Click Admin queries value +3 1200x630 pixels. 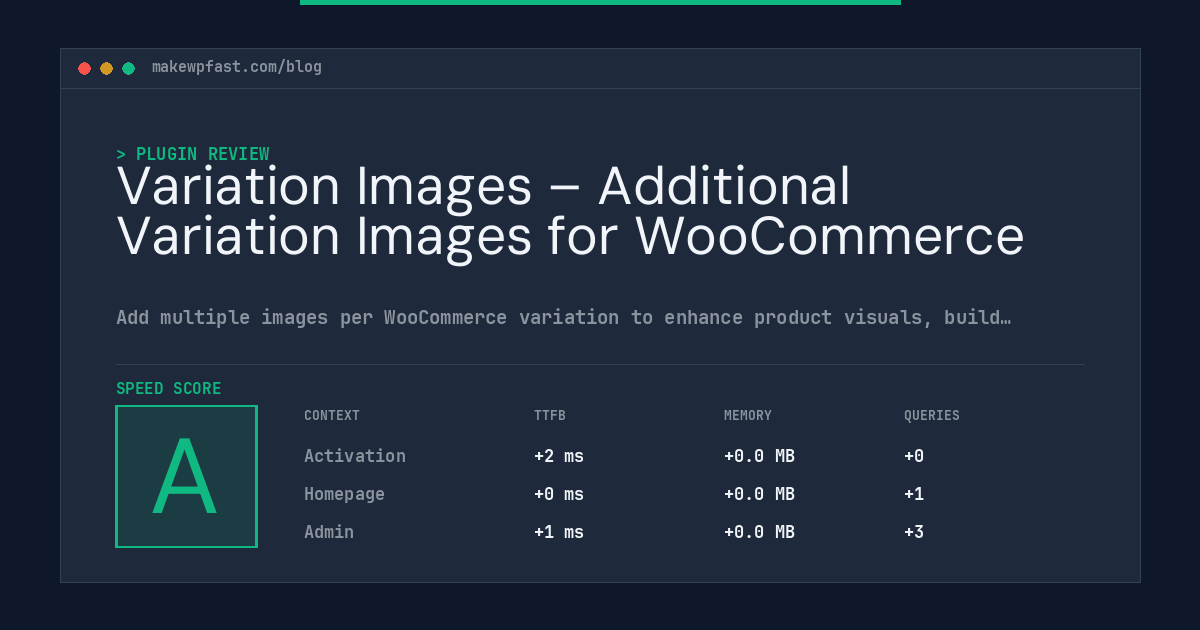(914, 532)
